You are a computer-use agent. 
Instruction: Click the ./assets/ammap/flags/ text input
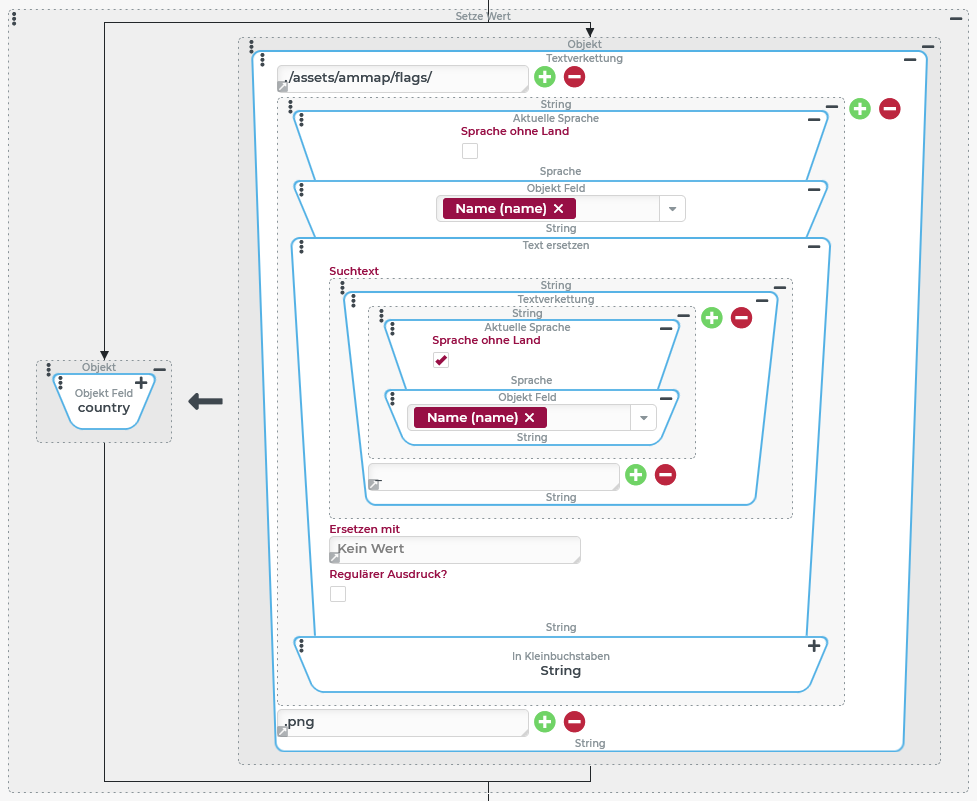click(x=403, y=78)
